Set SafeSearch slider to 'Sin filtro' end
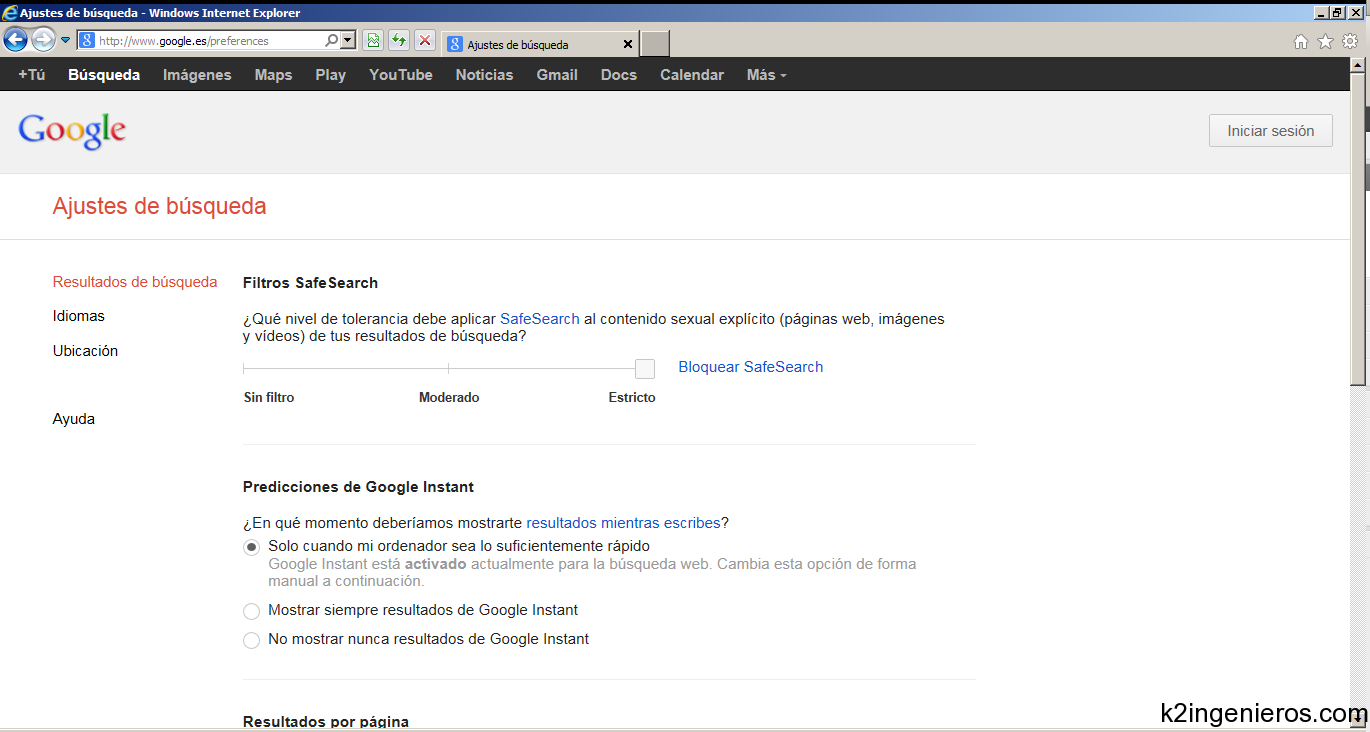1370x732 pixels. (245, 369)
